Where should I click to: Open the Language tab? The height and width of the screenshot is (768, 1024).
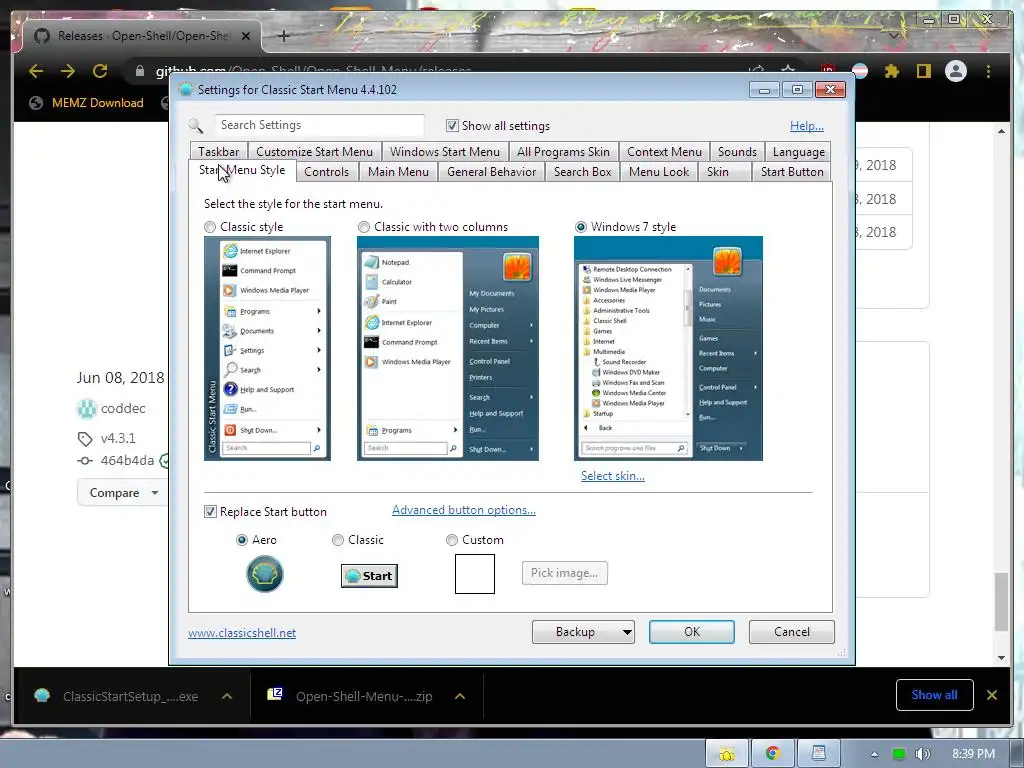pyautogui.click(x=799, y=152)
